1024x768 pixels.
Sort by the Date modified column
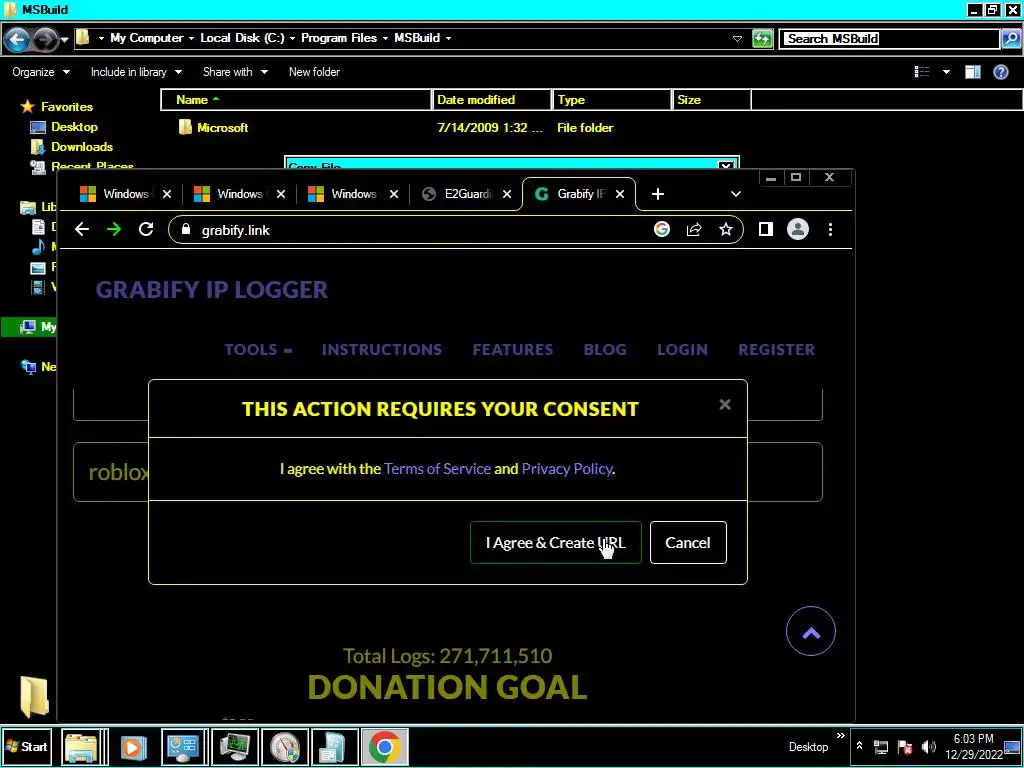coord(492,100)
